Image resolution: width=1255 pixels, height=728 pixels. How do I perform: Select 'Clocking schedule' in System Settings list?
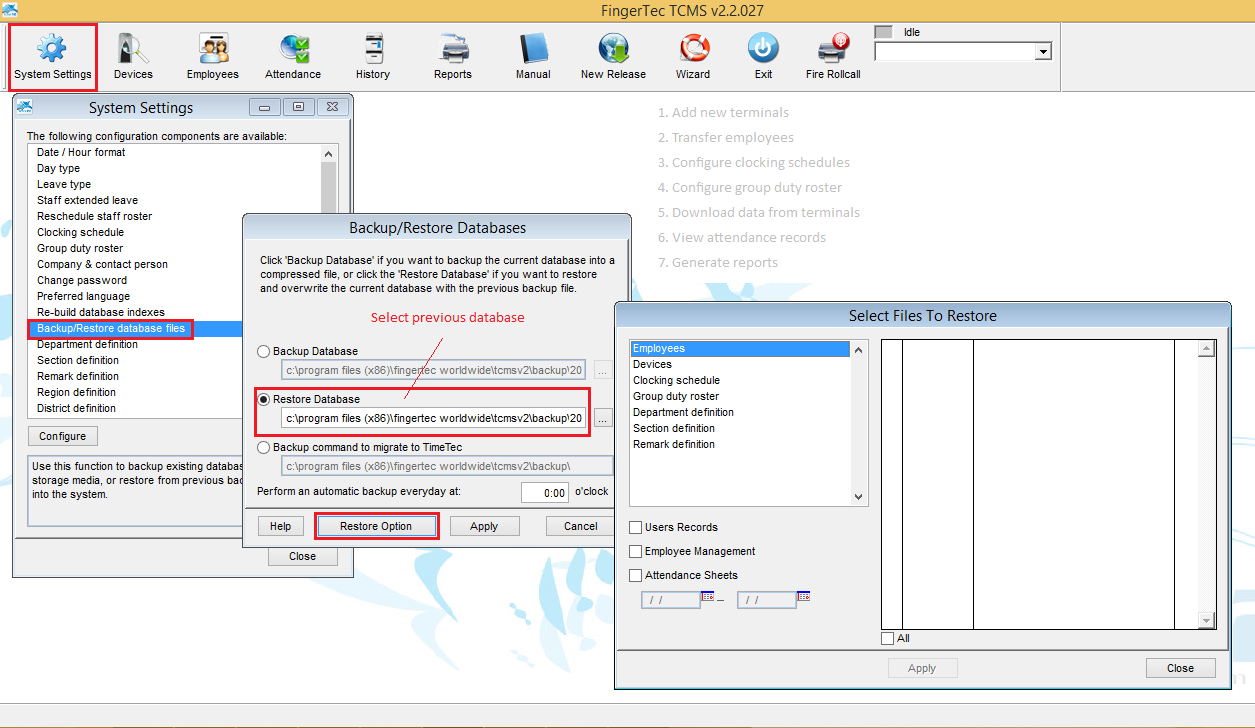click(81, 232)
